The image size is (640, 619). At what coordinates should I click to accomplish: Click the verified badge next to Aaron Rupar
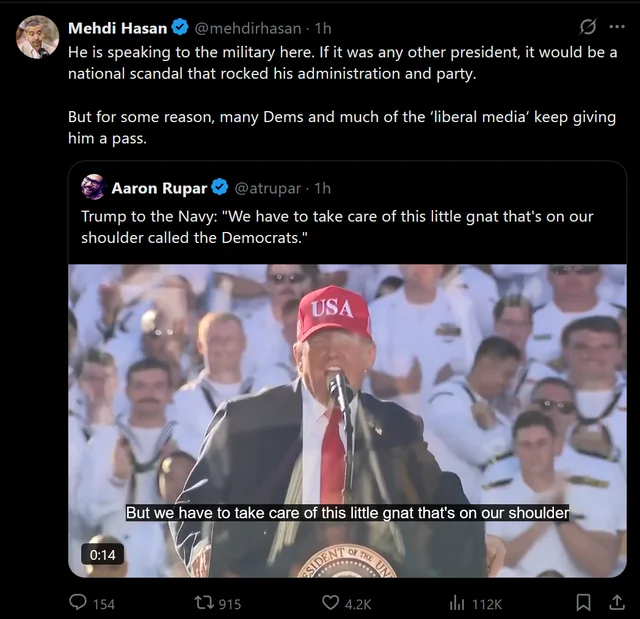coord(220,188)
